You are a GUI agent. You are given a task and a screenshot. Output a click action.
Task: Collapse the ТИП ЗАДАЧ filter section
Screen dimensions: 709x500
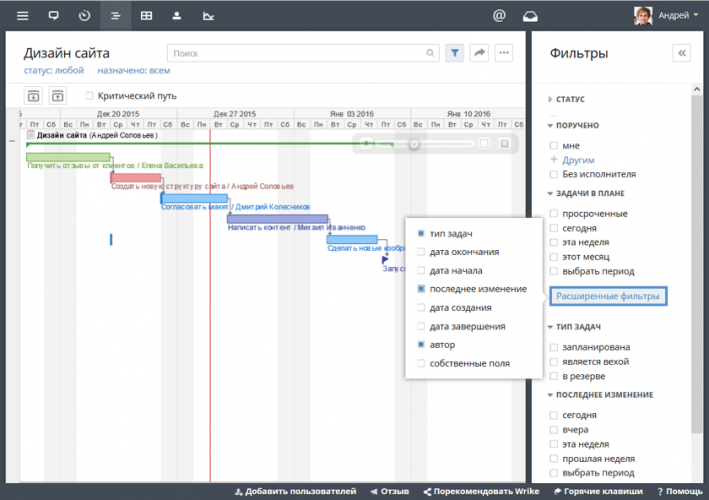coord(575,327)
